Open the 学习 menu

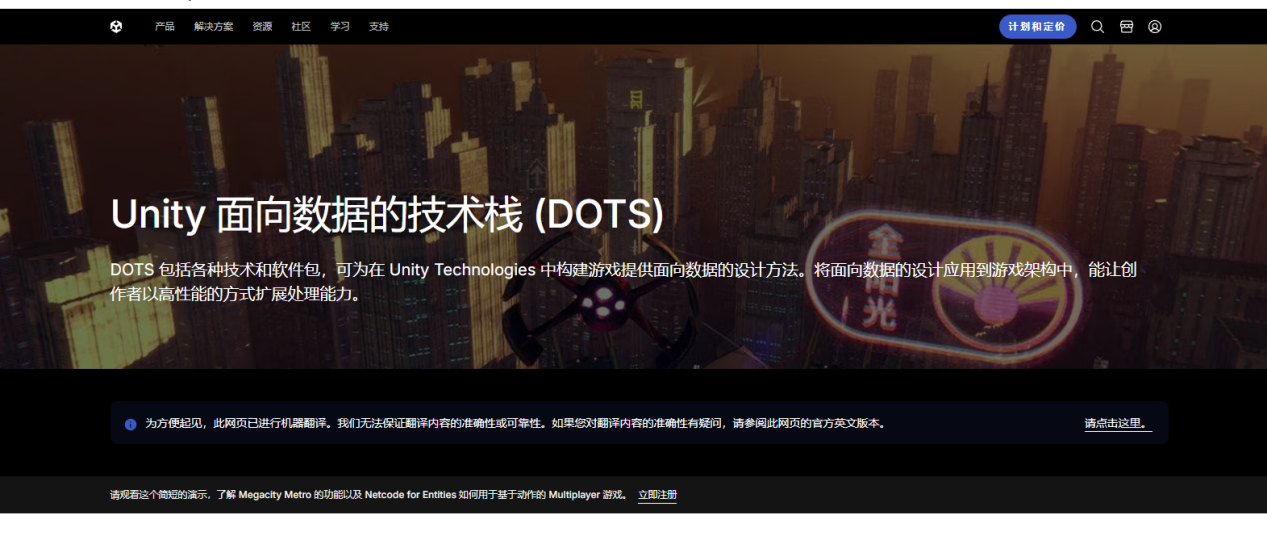340,27
